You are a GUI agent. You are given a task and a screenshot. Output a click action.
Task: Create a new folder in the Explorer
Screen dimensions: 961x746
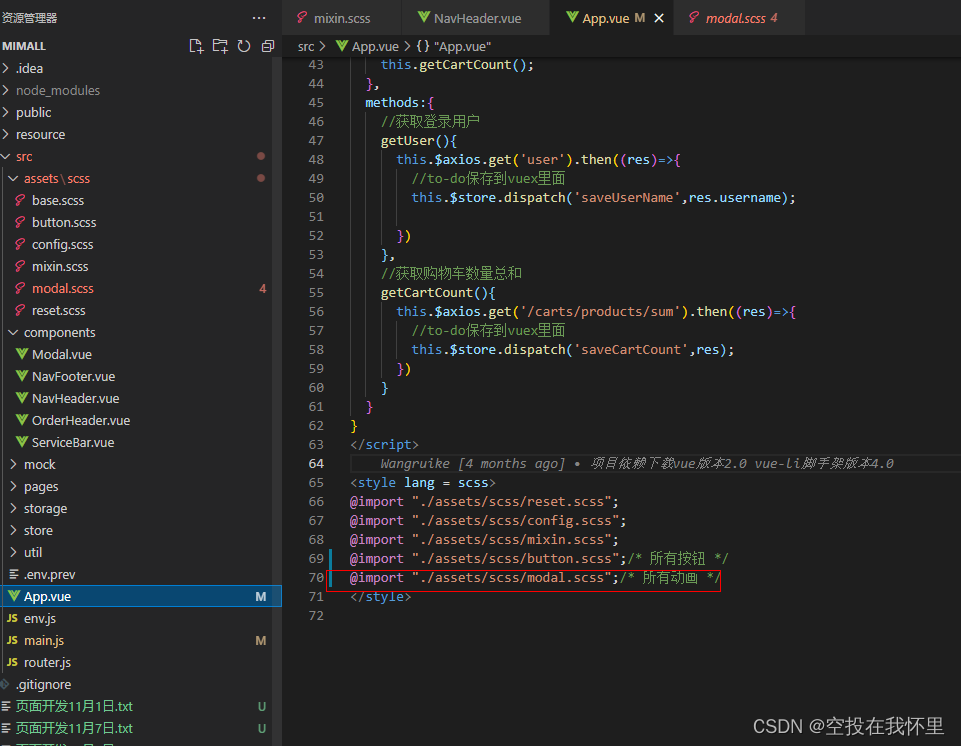pos(220,45)
